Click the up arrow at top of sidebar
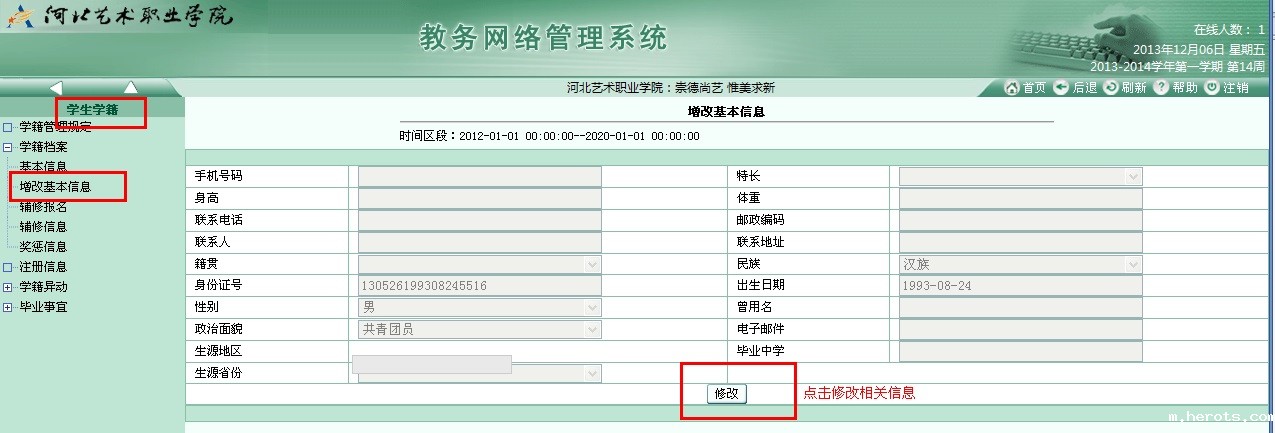This screenshot has width=1275, height=433. tap(130, 88)
